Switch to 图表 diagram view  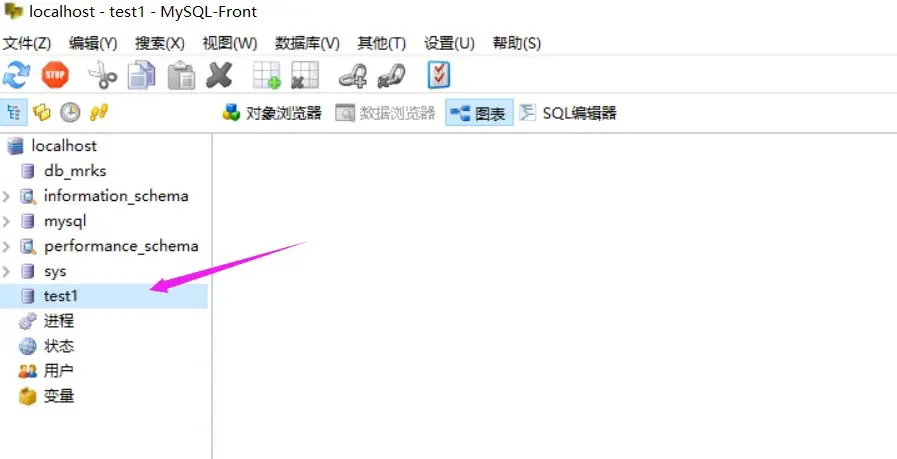479,113
